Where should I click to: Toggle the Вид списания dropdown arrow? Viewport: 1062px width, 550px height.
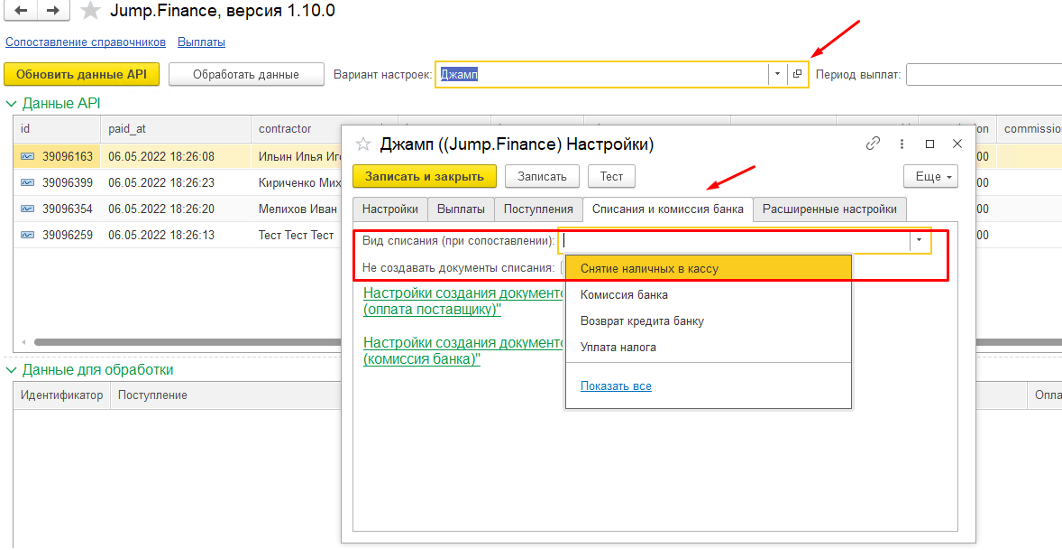[918, 241]
